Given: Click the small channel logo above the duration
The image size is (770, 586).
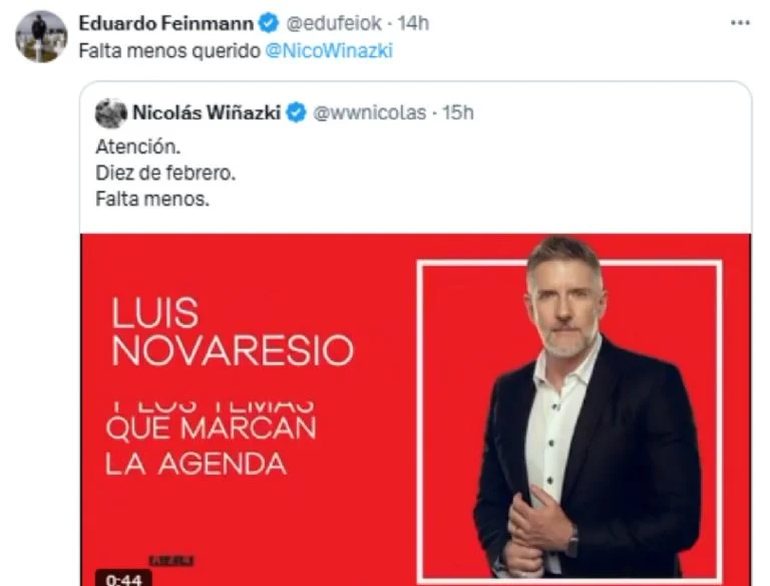Looking at the screenshot, I should click(x=172, y=560).
